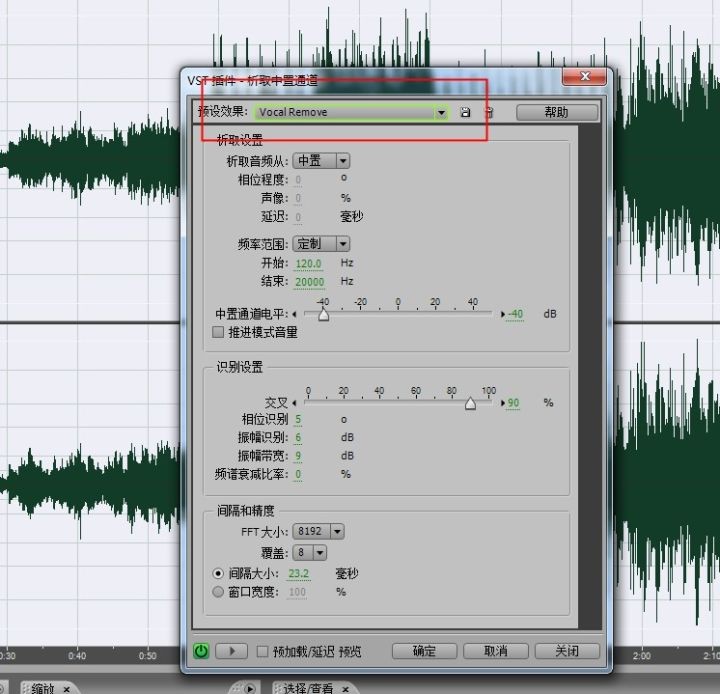Click the right arrow of 交叉 slider

point(501,403)
